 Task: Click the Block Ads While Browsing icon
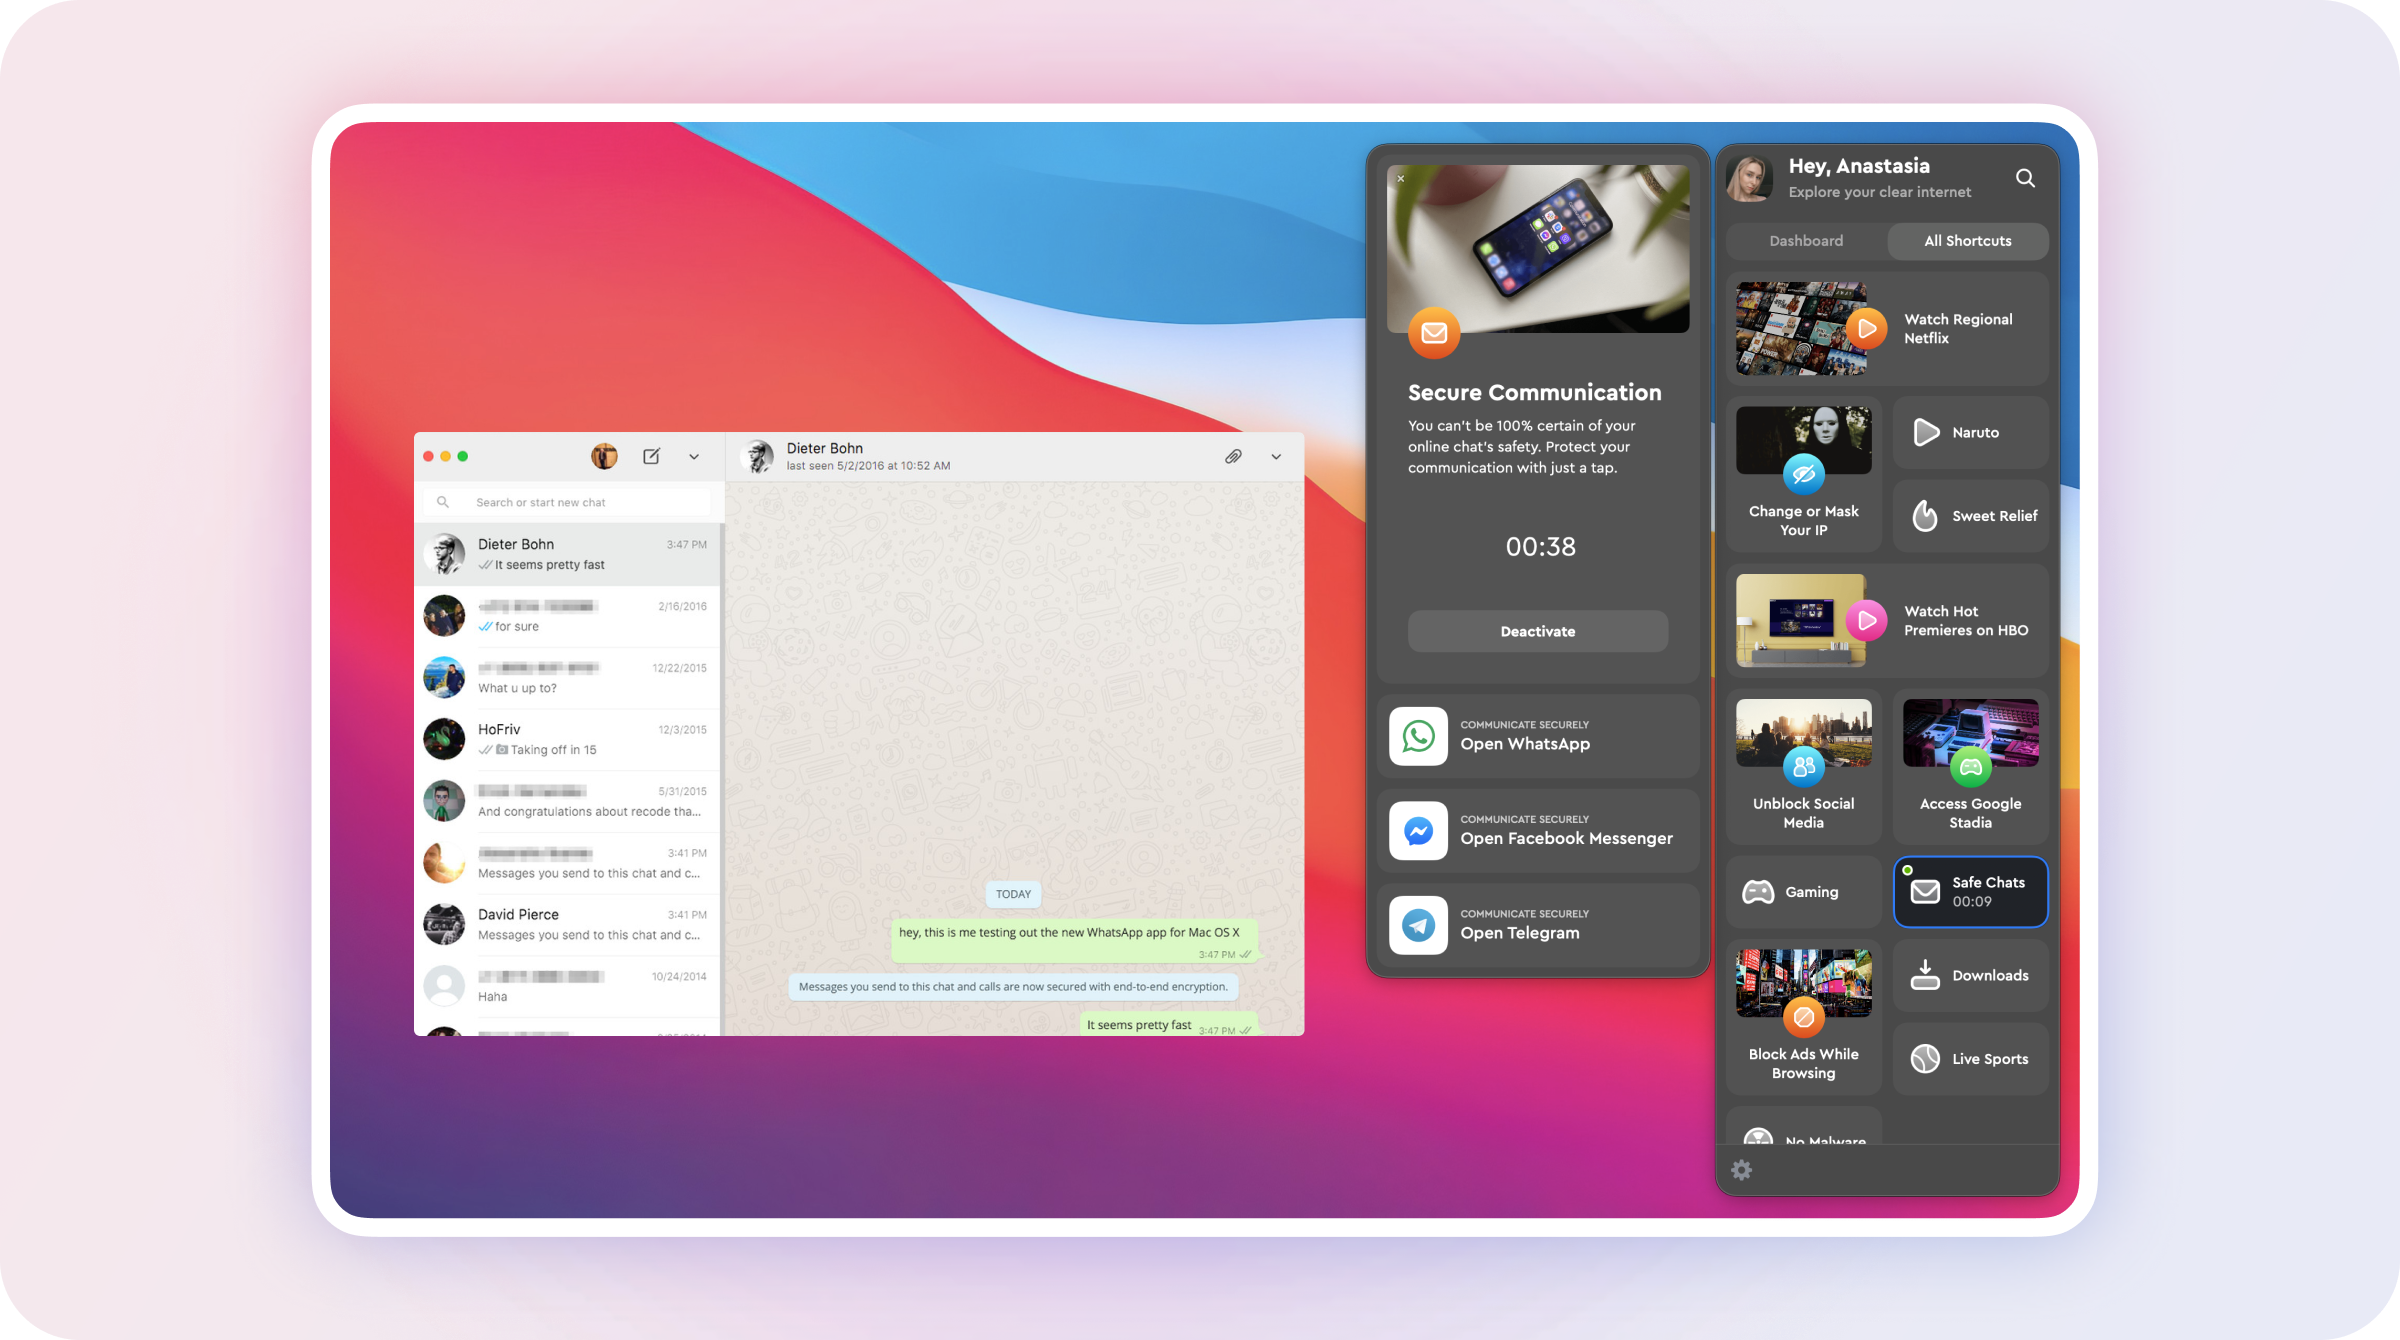click(x=1804, y=1018)
